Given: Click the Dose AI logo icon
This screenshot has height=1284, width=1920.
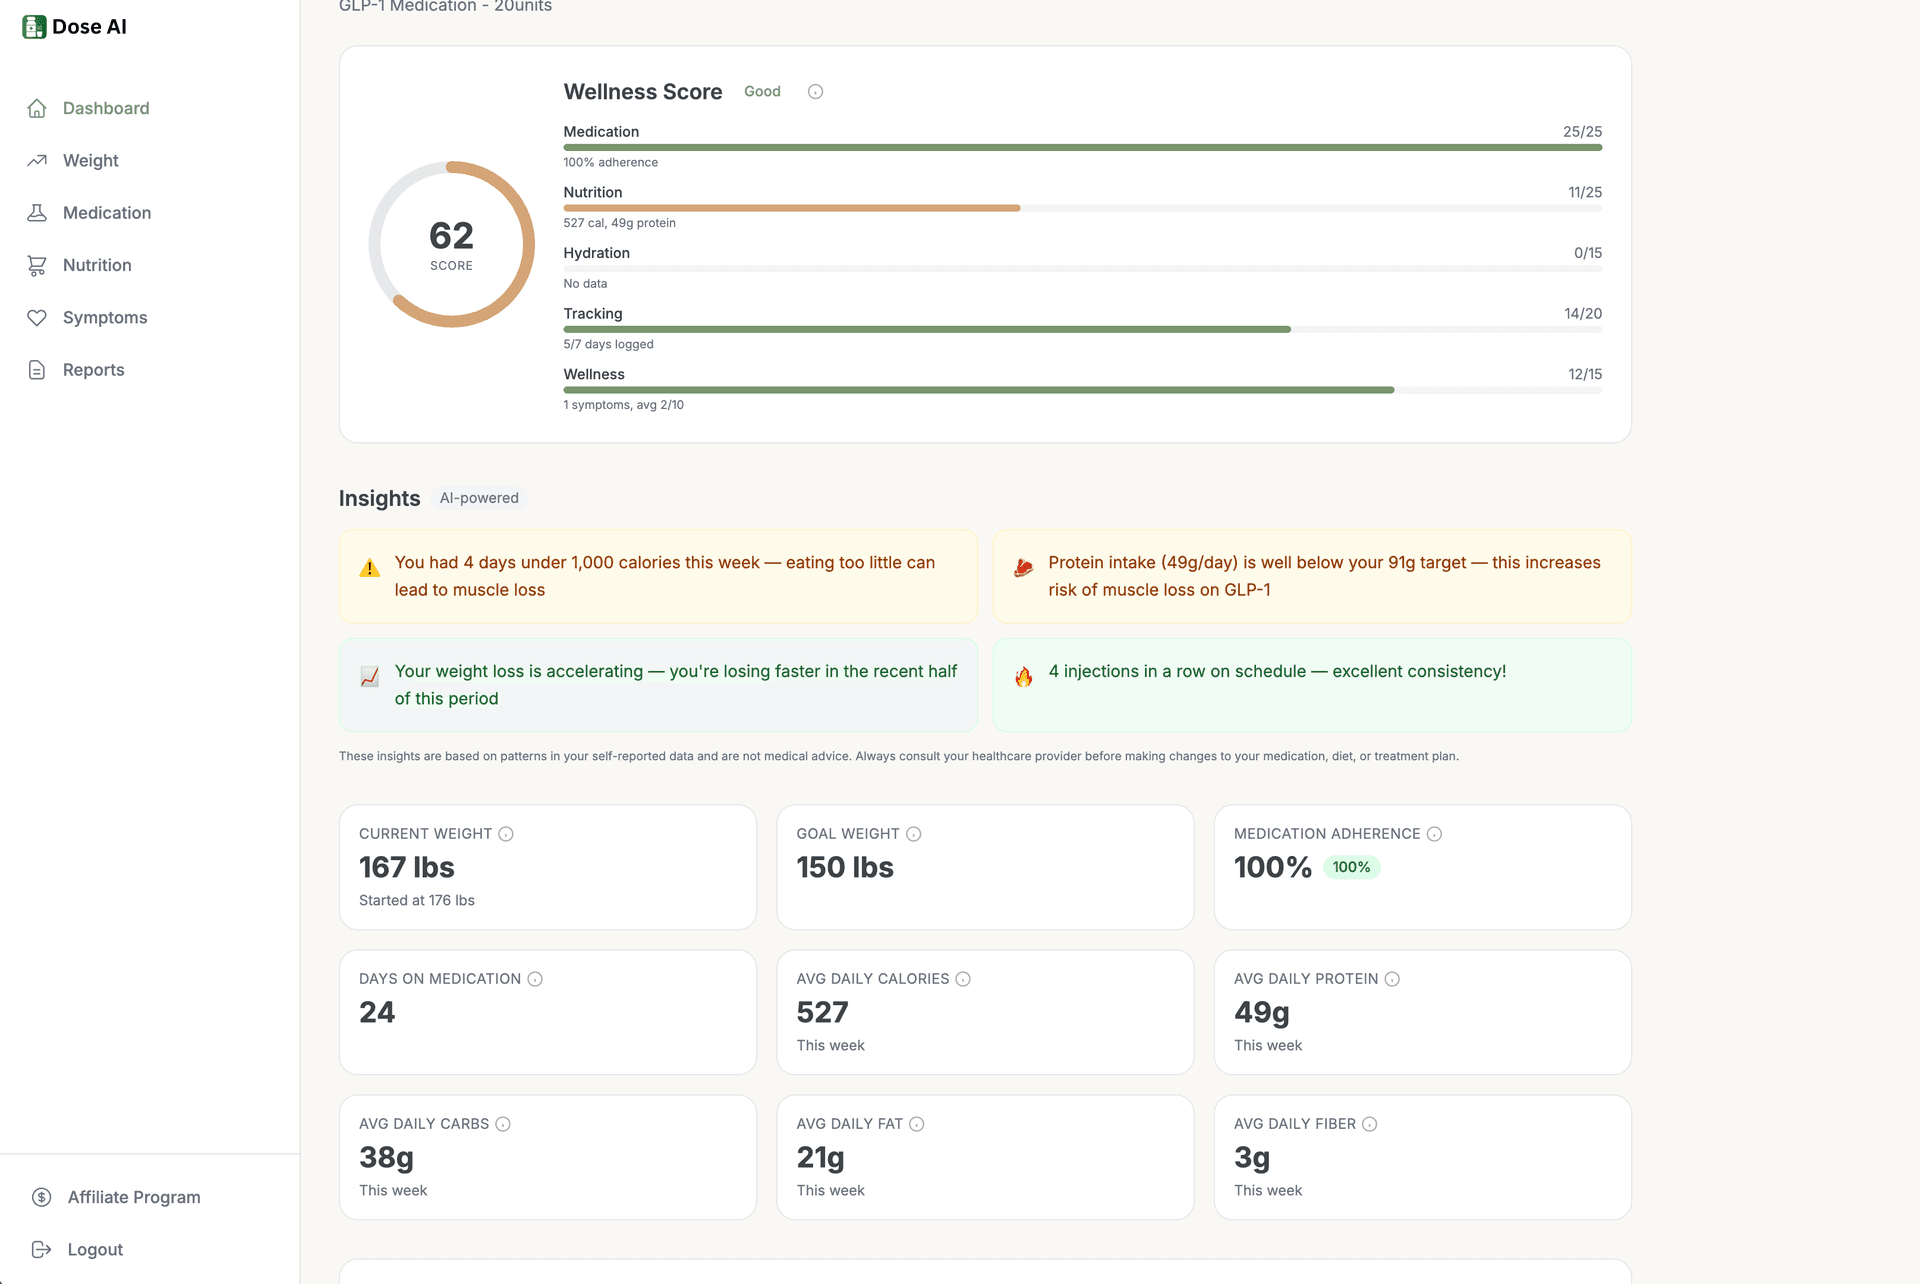Looking at the screenshot, I should coord(34,26).
